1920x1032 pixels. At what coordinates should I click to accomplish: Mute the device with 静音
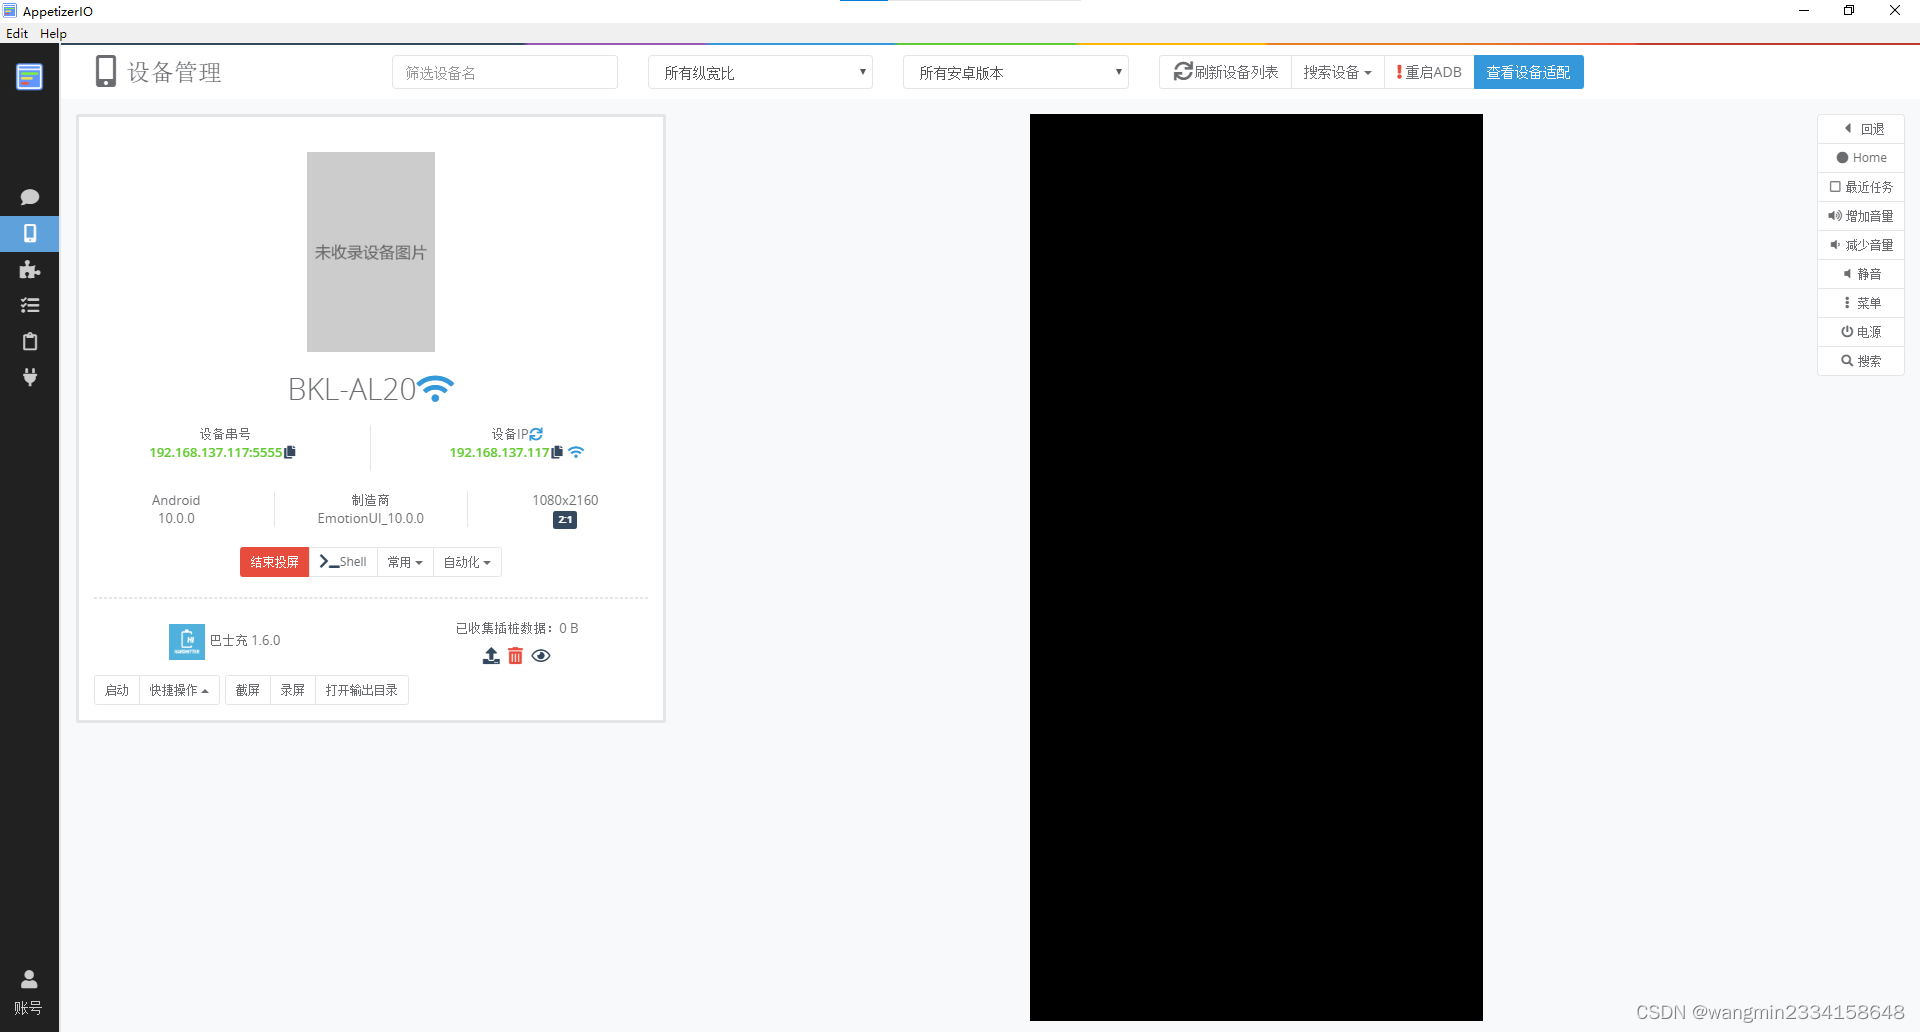1861,274
